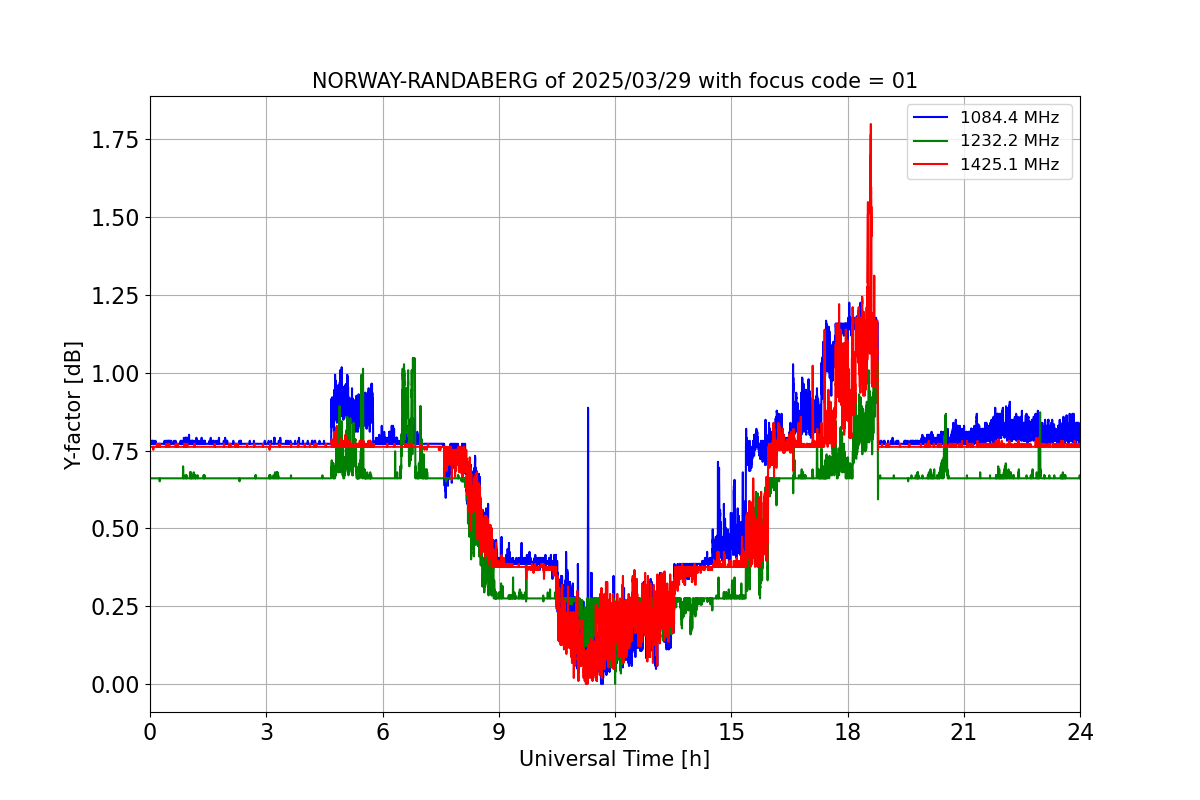1200x800 pixels.
Task: Click the red line sample in legend
Action: pos(932,165)
